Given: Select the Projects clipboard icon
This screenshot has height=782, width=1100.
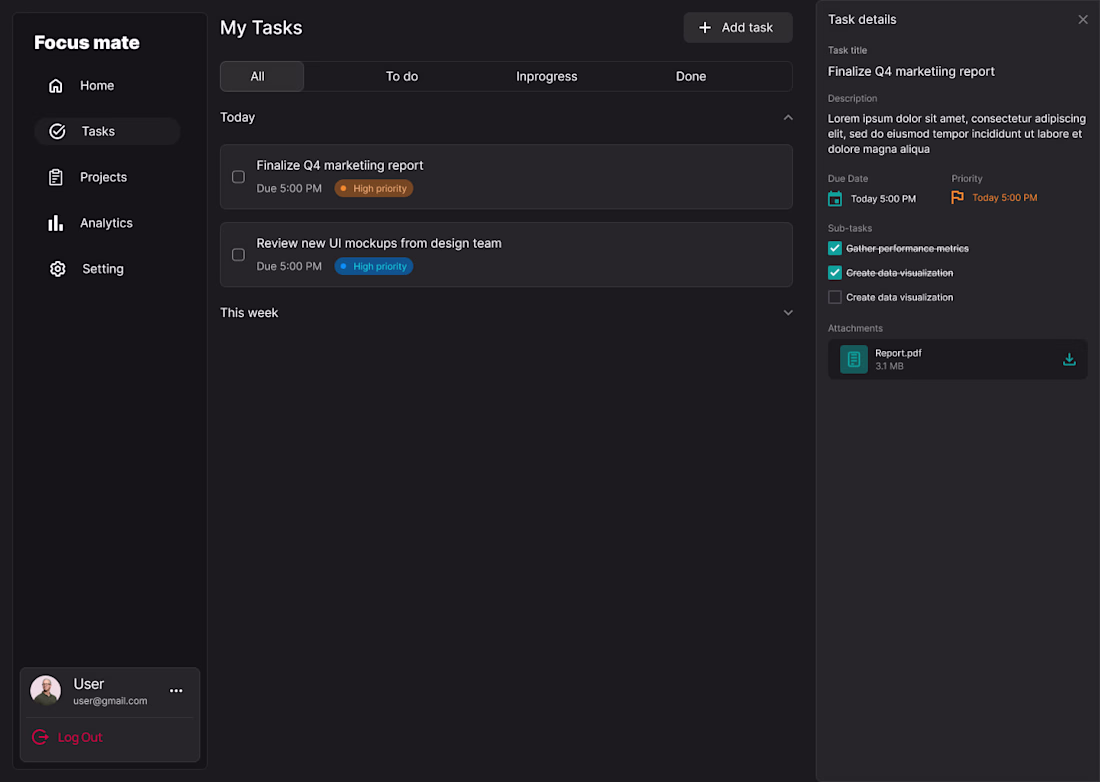Looking at the screenshot, I should (x=56, y=177).
